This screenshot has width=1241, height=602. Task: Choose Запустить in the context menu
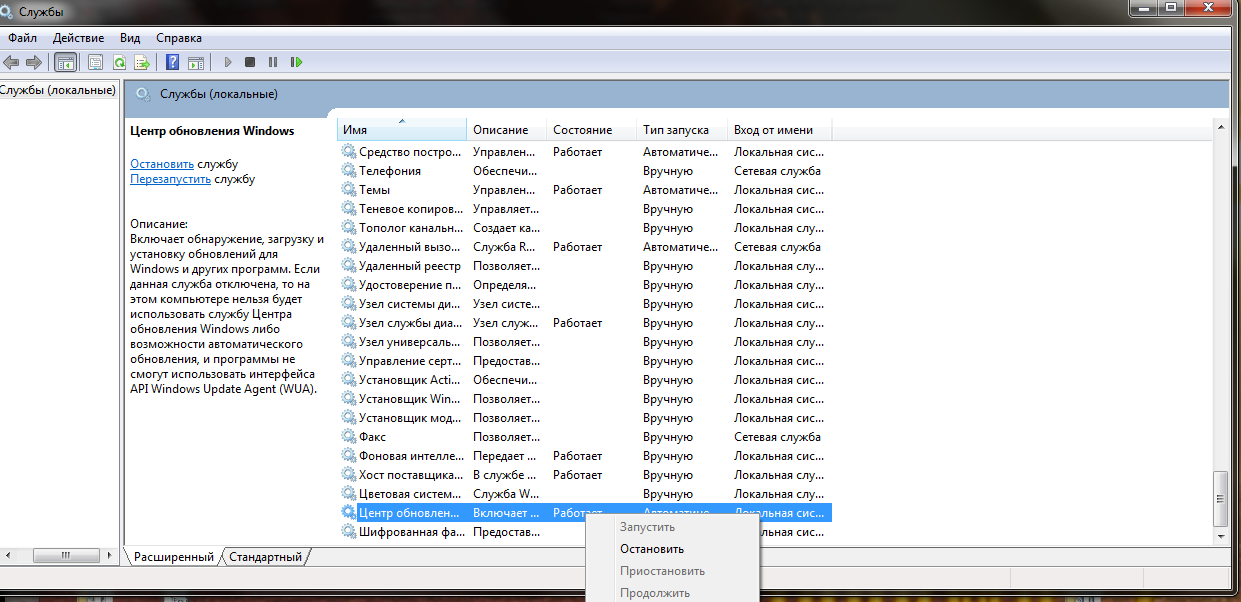pyautogui.click(x=647, y=527)
